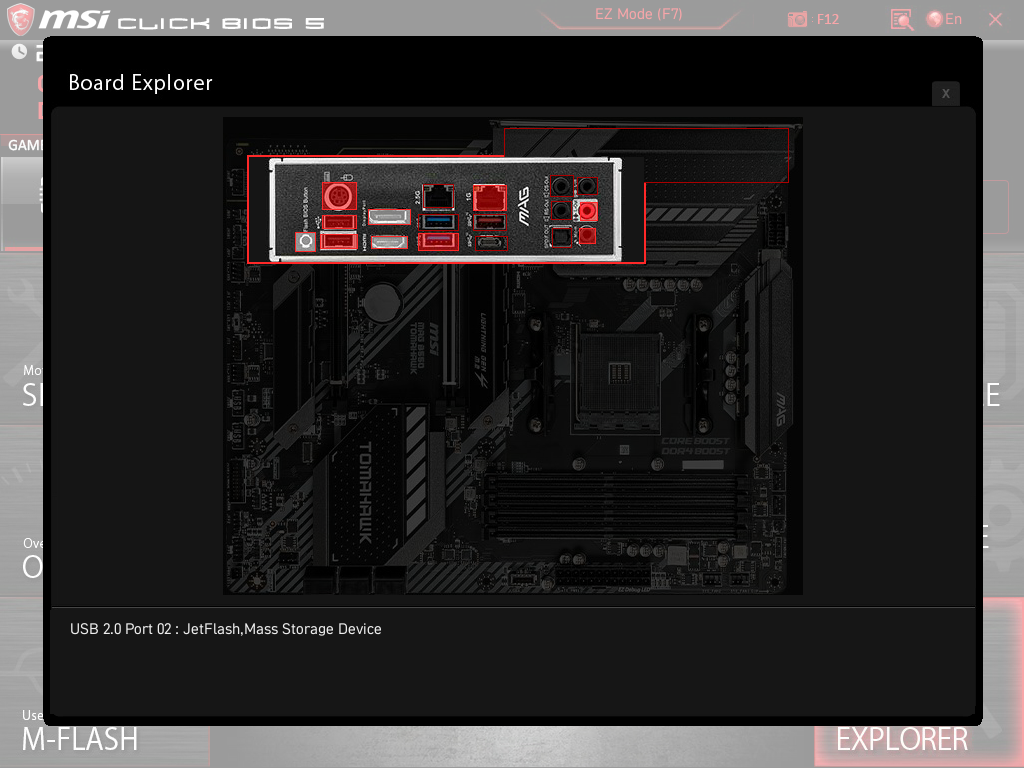
Task: Click the Flash BIOS Button on I/O panel
Action: point(306,242)
